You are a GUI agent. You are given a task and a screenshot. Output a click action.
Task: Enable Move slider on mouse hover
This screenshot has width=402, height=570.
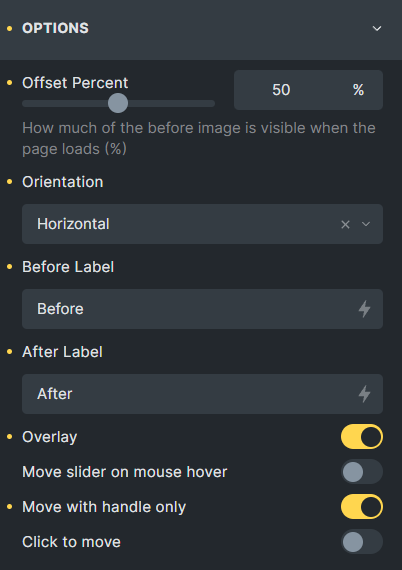tap(362, 471)
